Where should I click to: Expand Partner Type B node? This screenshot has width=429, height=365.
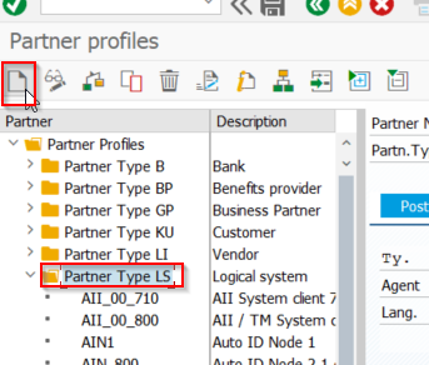pyautogui.click(x=30, y=164)
